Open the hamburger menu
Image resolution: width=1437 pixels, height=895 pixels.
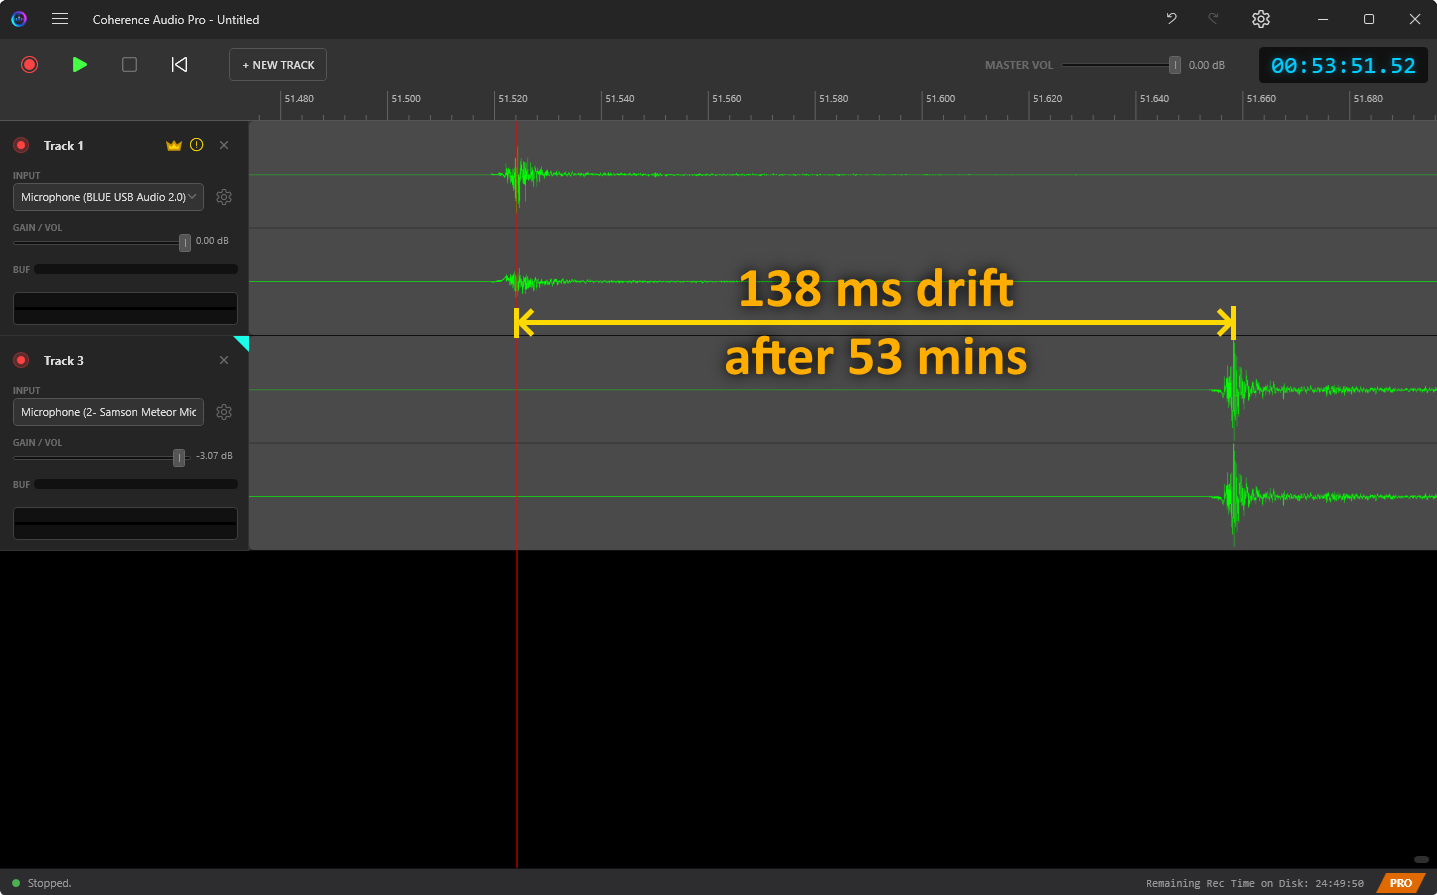point(60,18)
